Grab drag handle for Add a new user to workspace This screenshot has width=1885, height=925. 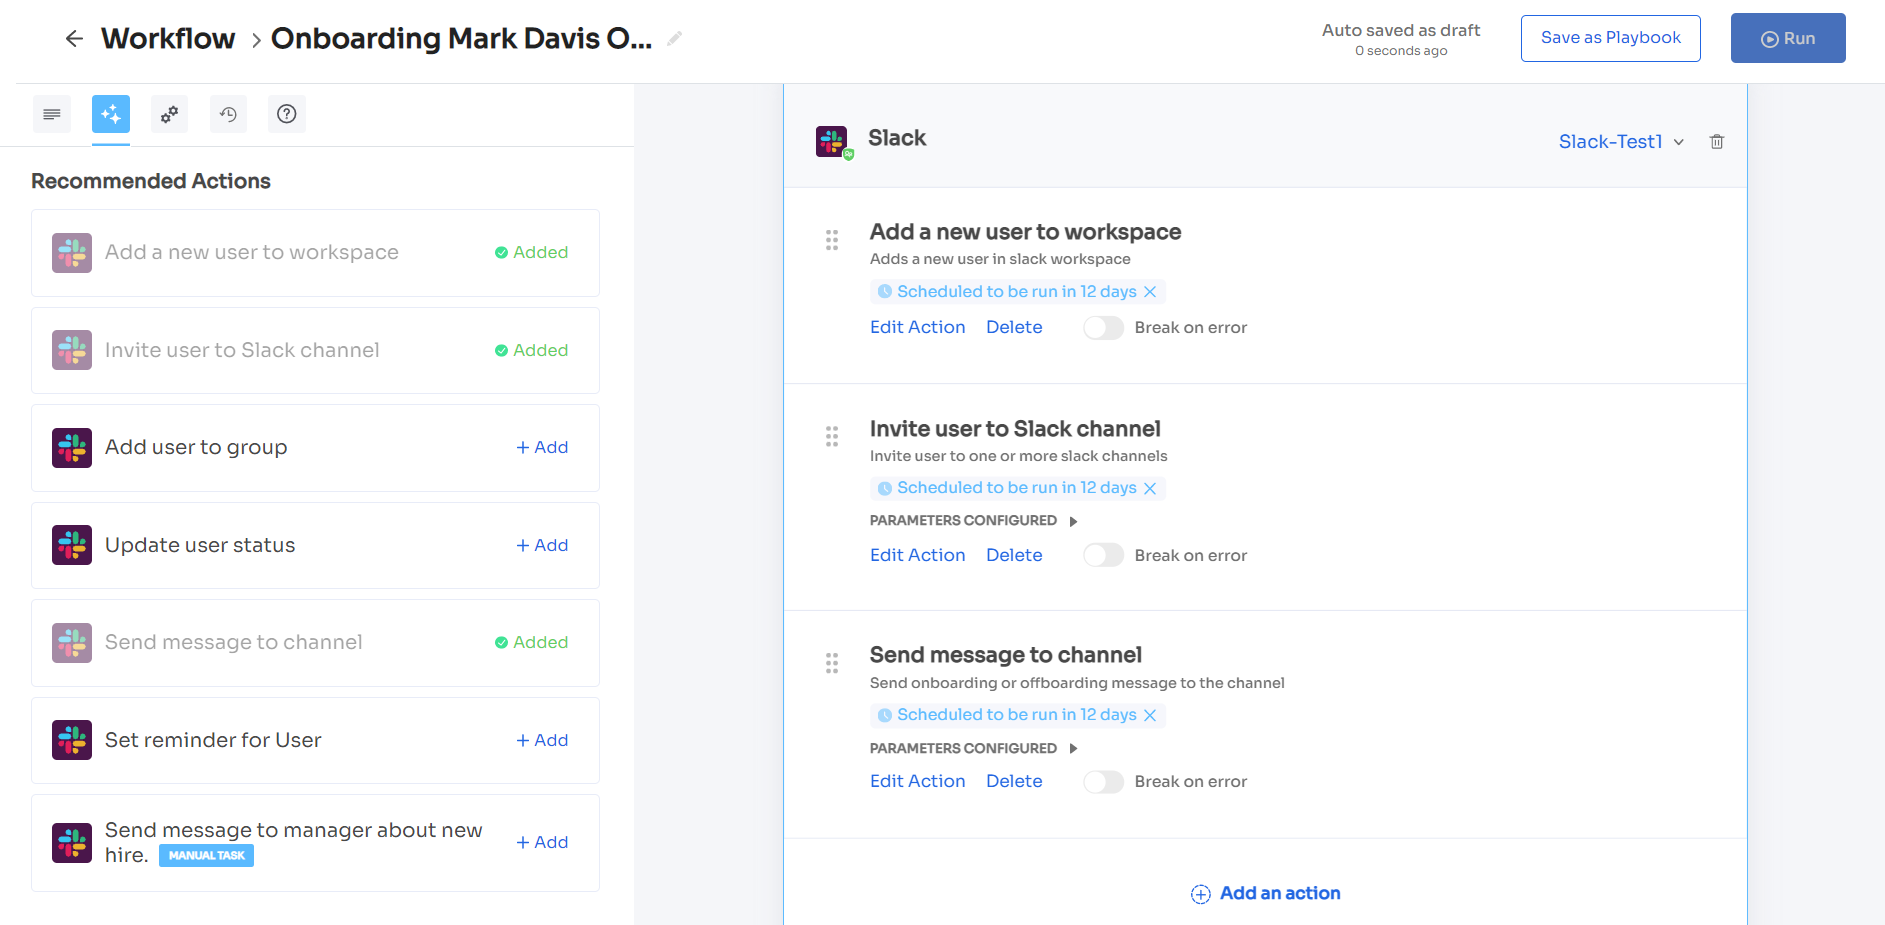pos(832,240)
